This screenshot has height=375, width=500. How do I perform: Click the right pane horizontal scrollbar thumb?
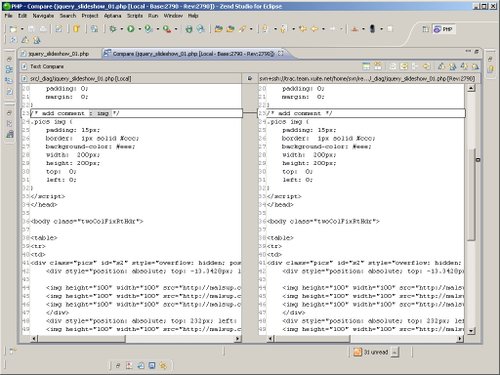tap(312, 339)
